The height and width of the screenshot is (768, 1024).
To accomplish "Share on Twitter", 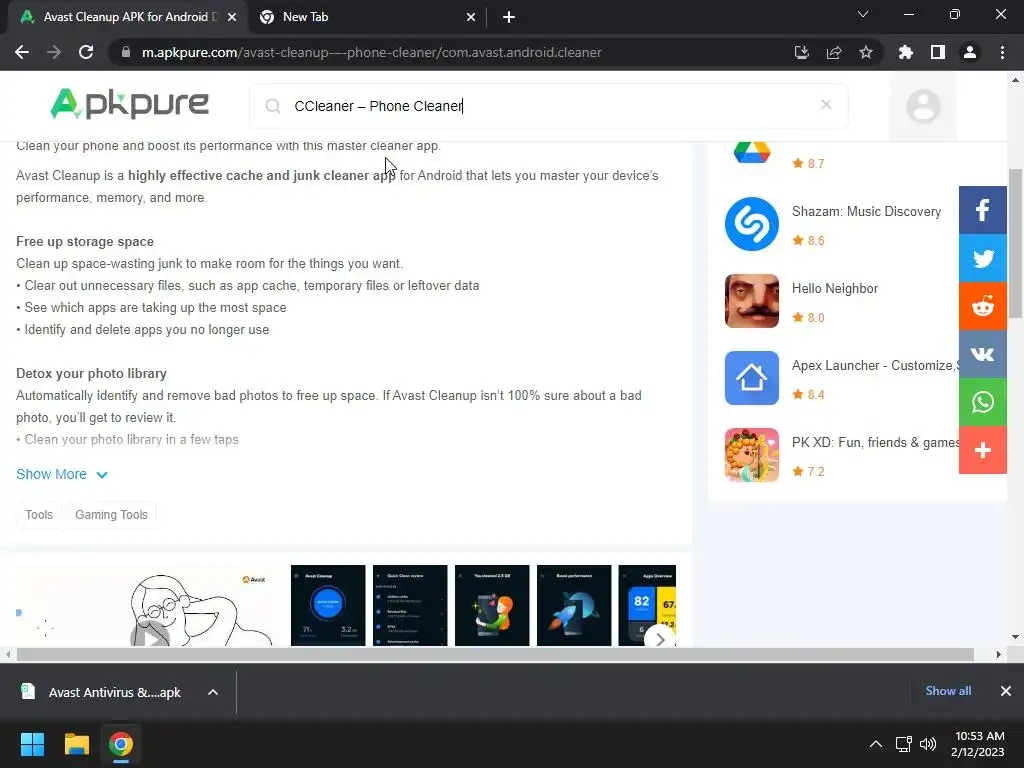I will tap(983, 258).
